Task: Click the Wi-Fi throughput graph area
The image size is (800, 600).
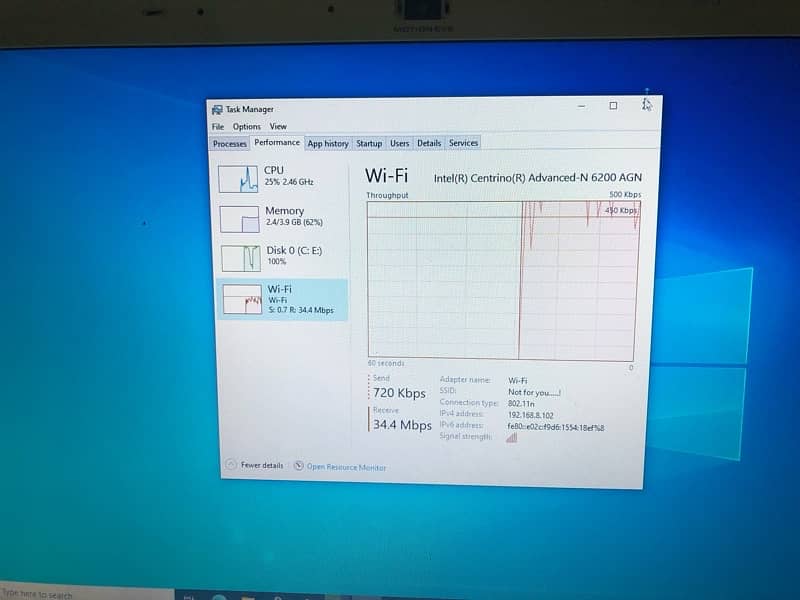Action: pyautogui.click(x=500, y=280)
